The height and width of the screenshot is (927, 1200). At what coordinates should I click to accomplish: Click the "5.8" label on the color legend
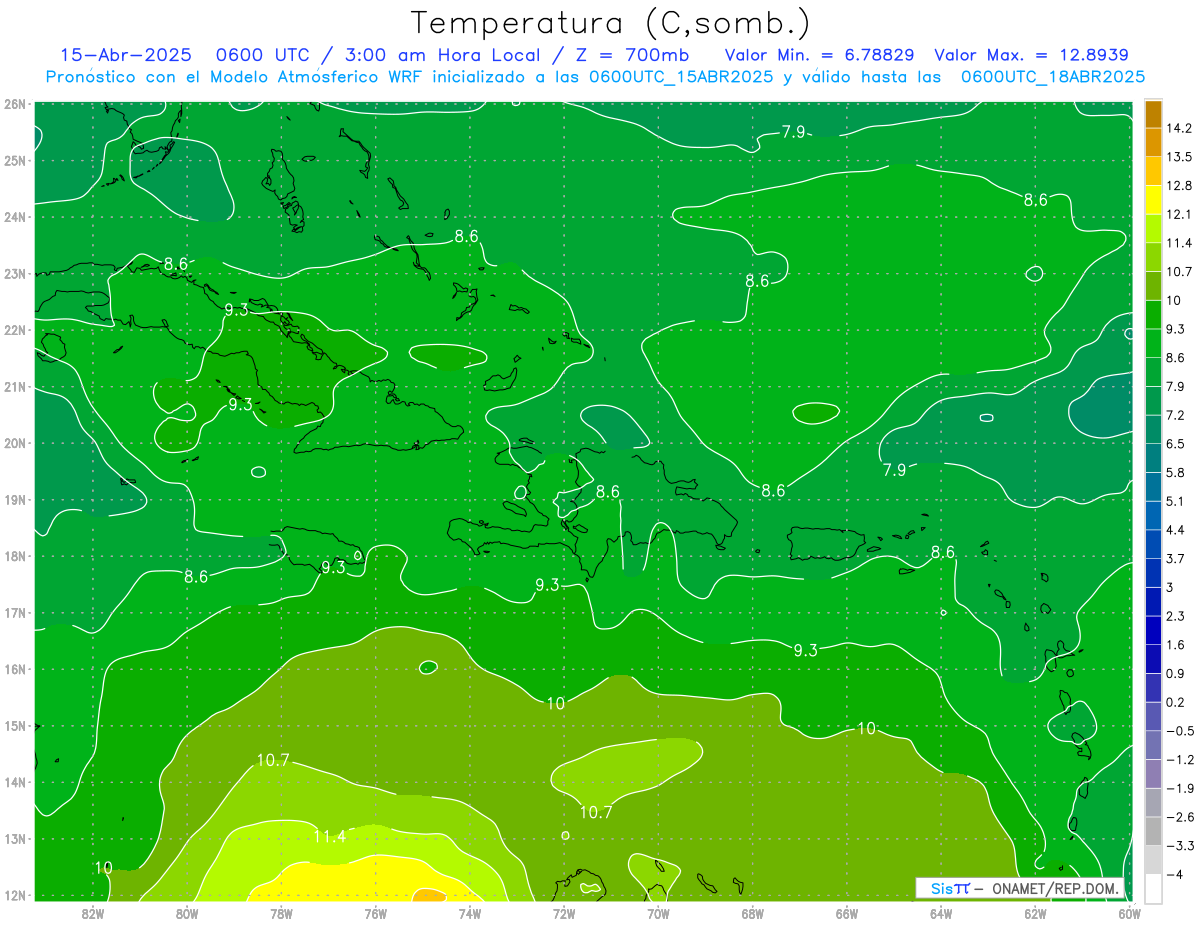pos(1177,473)
